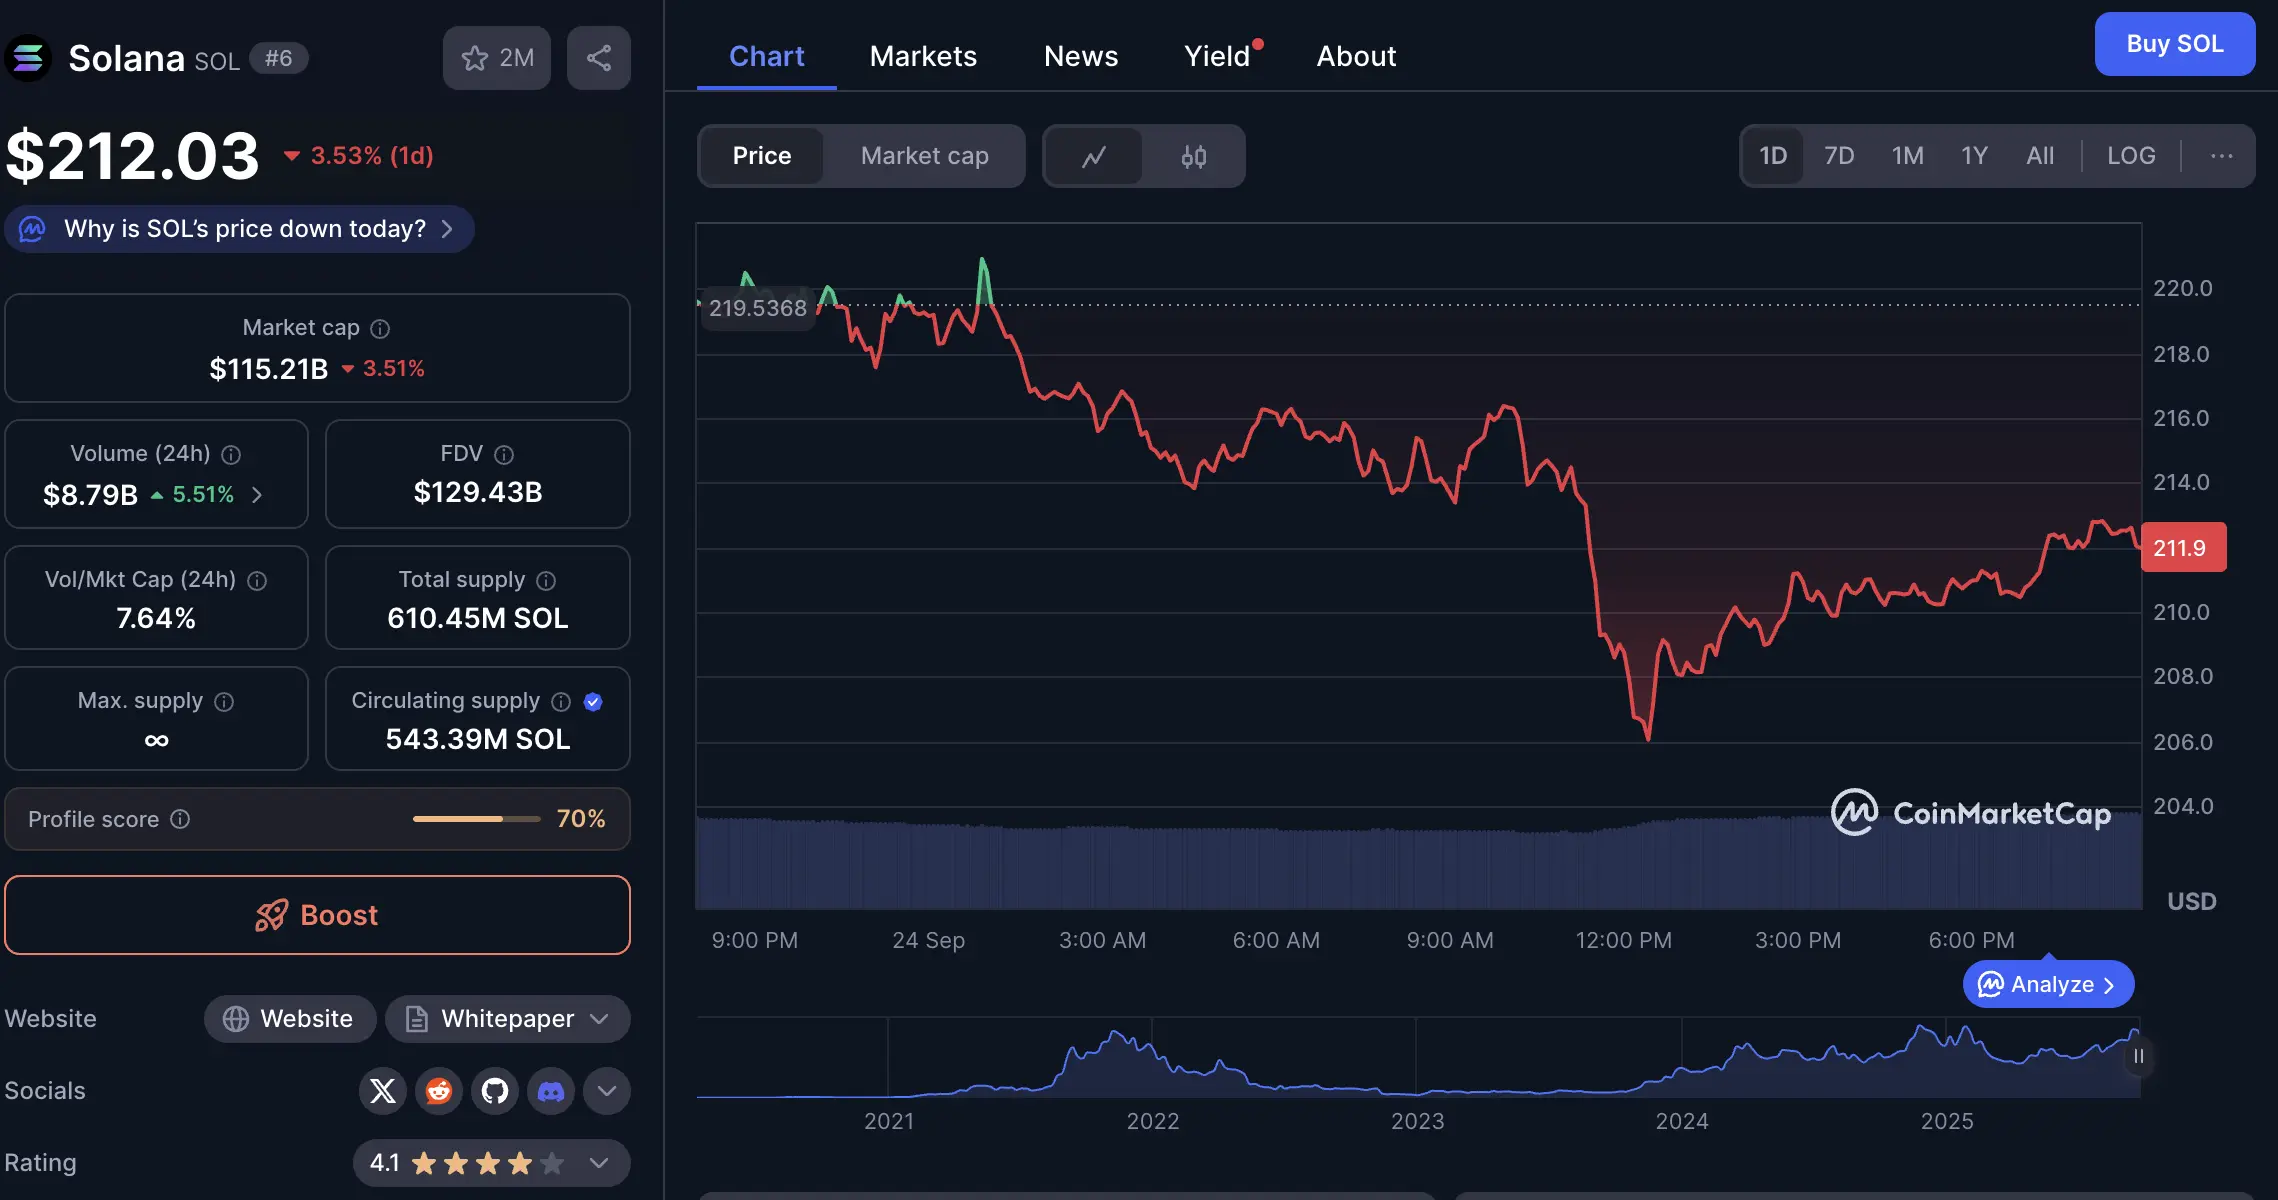
Task: Click the 543.39M SOL value
Action: coord(478,739)
